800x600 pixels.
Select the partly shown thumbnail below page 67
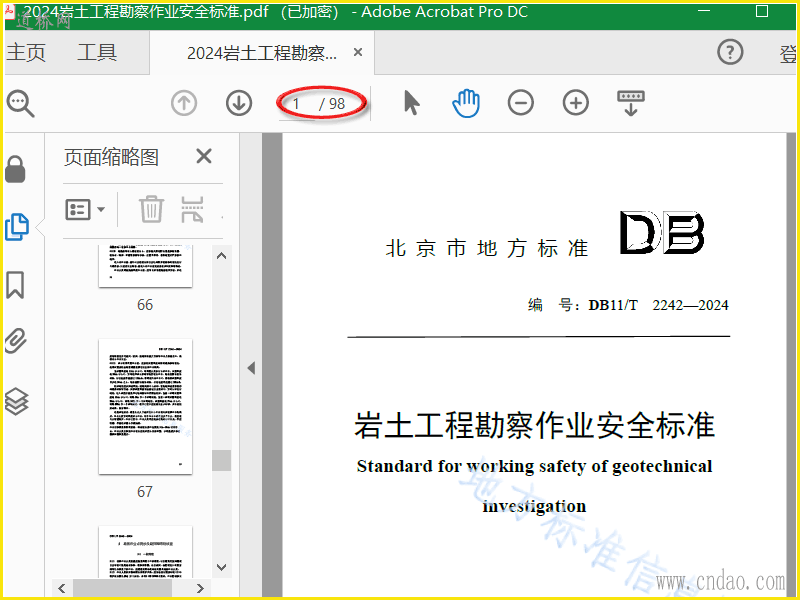pos(145,552)
